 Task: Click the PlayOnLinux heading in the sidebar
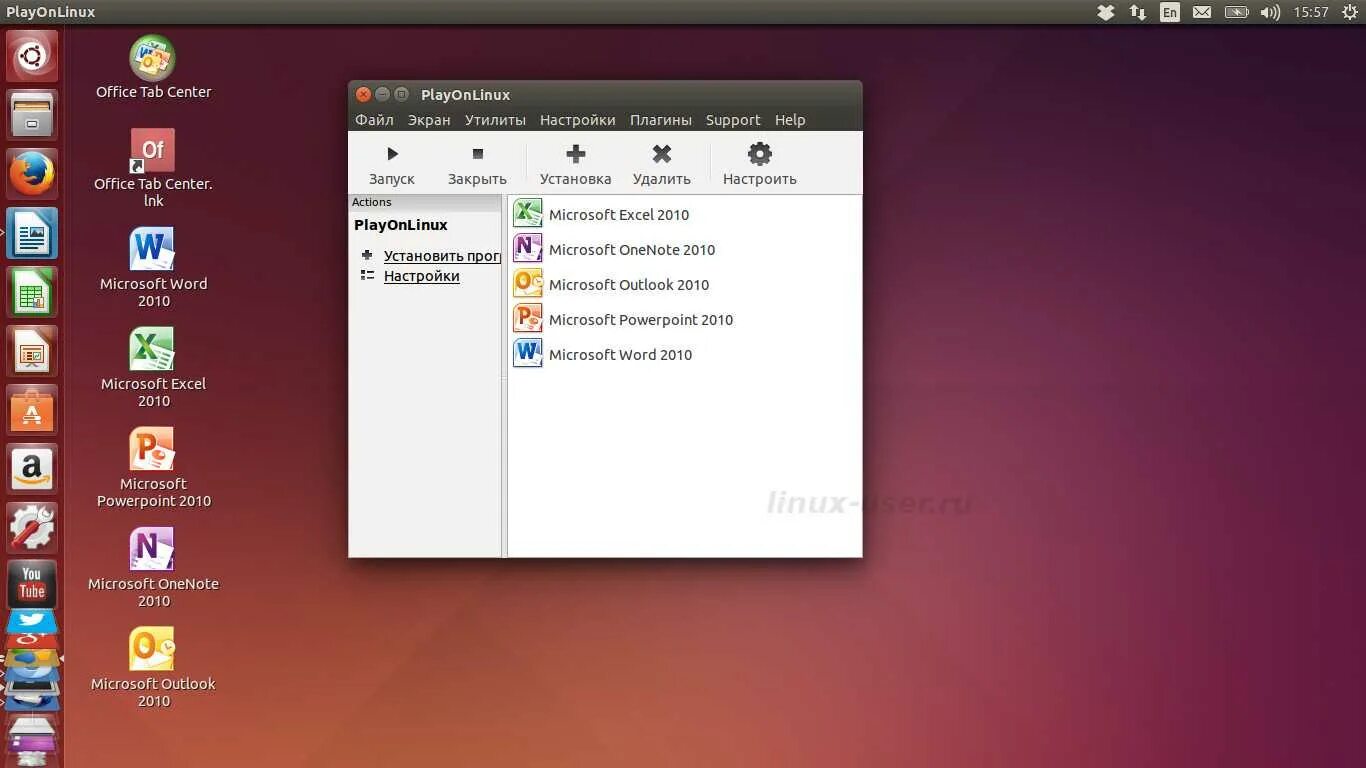pos(401,225)
